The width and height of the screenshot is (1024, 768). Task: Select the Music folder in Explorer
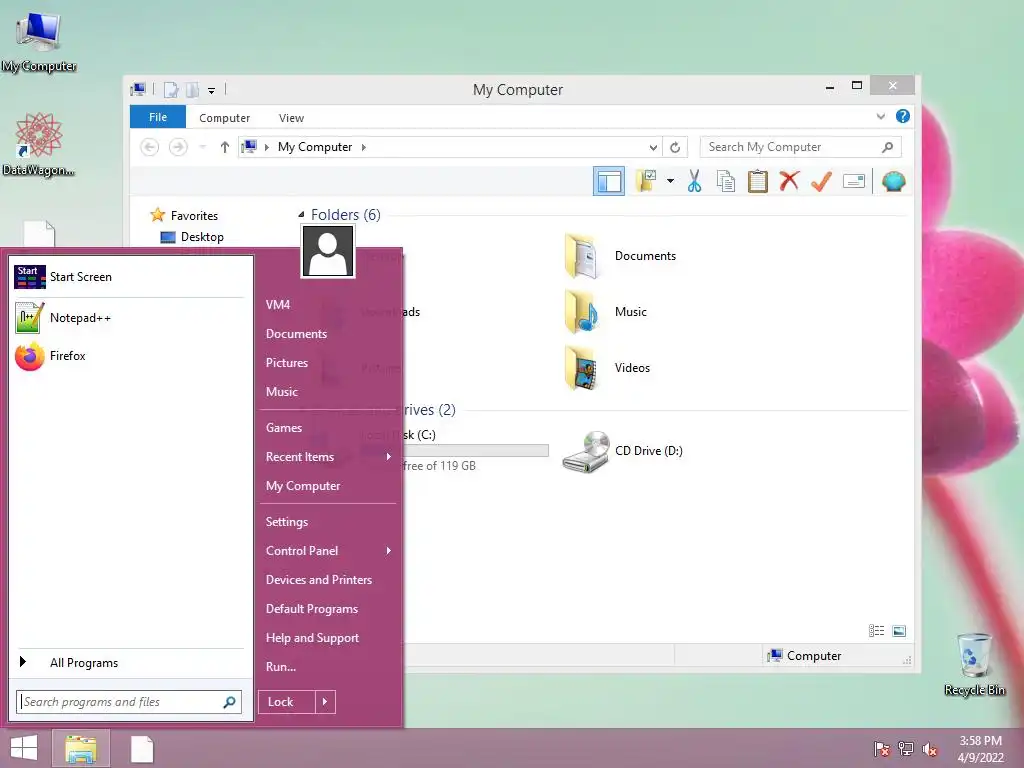point(606,312)
